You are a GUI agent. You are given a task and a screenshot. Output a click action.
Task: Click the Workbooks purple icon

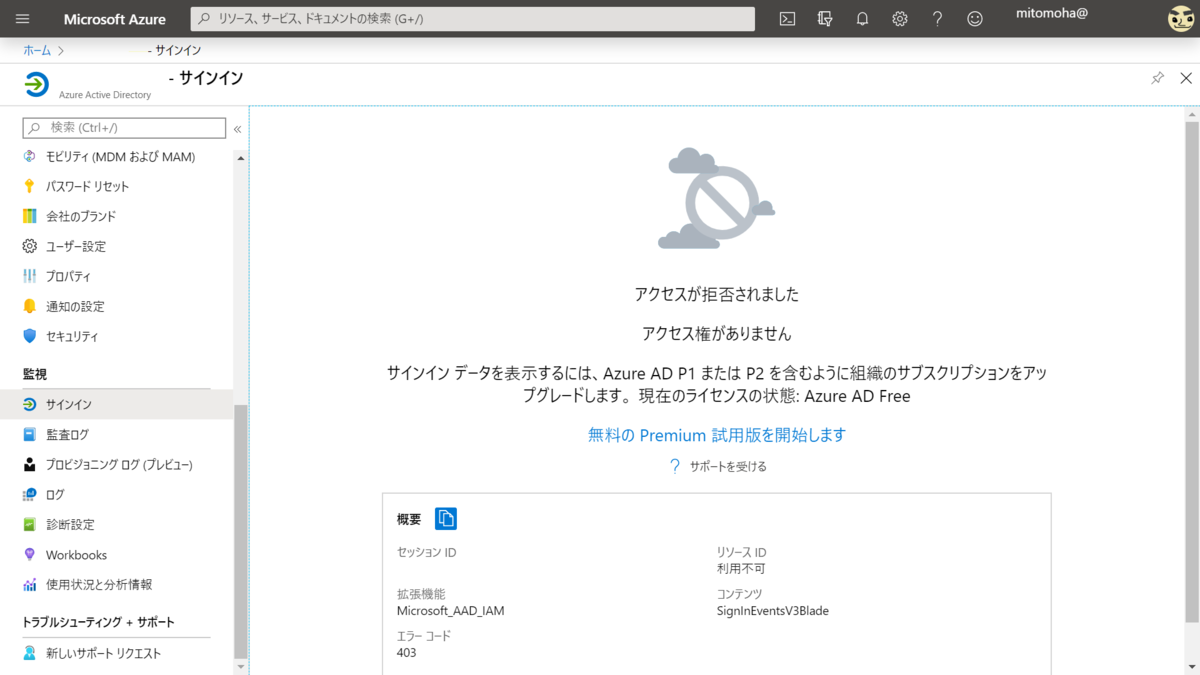click(x=30, y=554)
